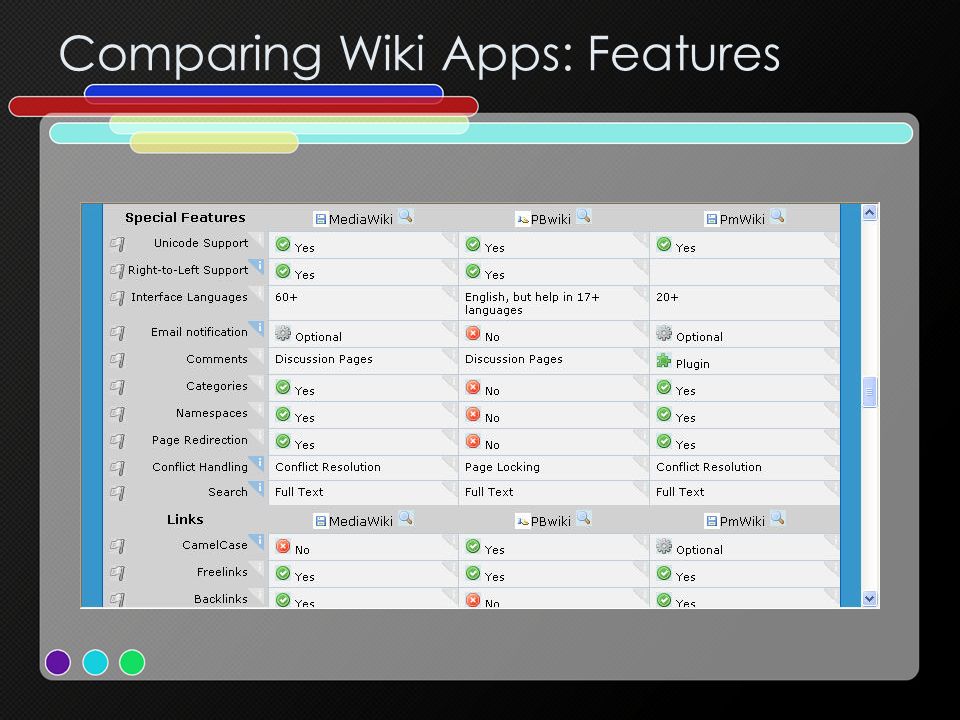Select the Namespaces feature label
Image resolution: width=960 pixels, height=720 pixels.
[212, 413]
